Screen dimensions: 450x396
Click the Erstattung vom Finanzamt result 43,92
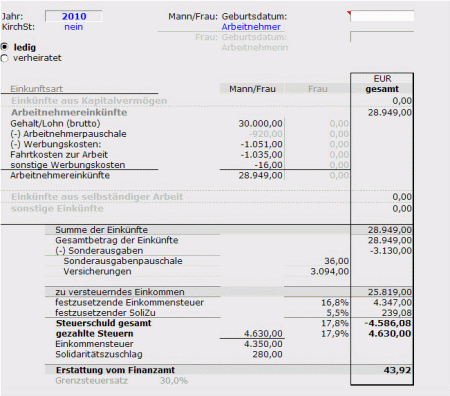coord(397,370)
